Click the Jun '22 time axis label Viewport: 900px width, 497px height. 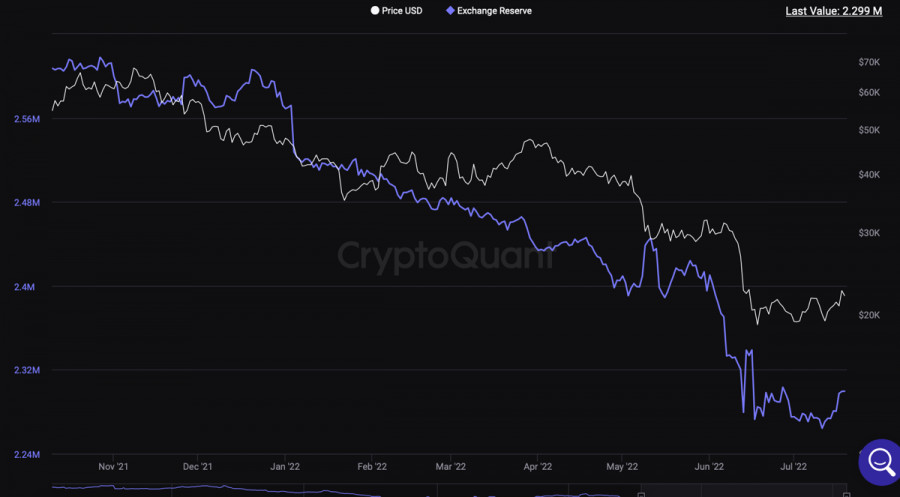point(709,467)
